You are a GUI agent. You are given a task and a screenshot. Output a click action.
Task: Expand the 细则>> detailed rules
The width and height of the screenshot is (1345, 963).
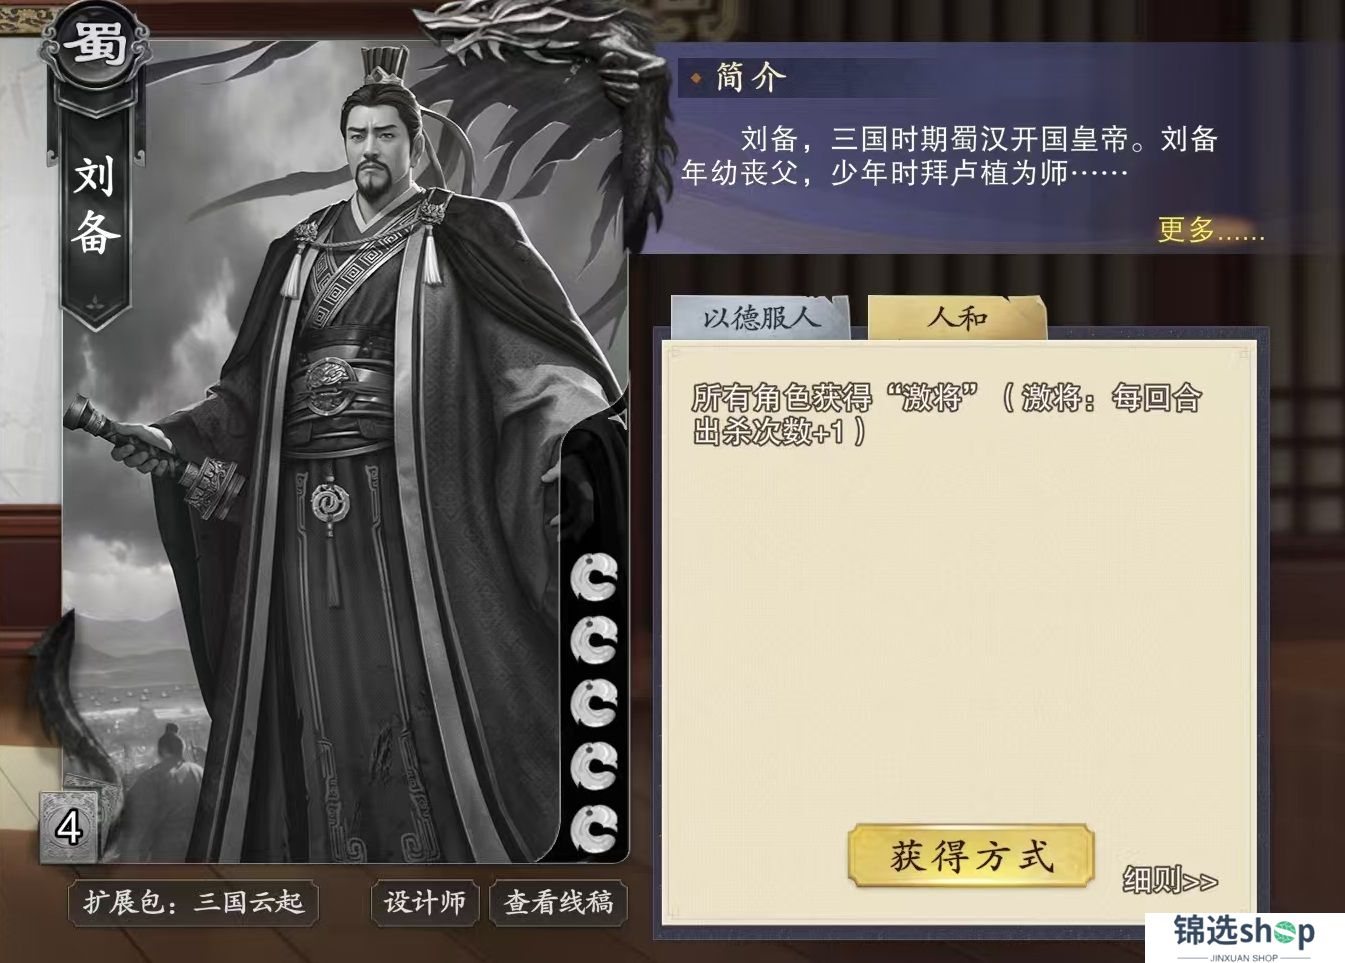[x=1170, y=880]
